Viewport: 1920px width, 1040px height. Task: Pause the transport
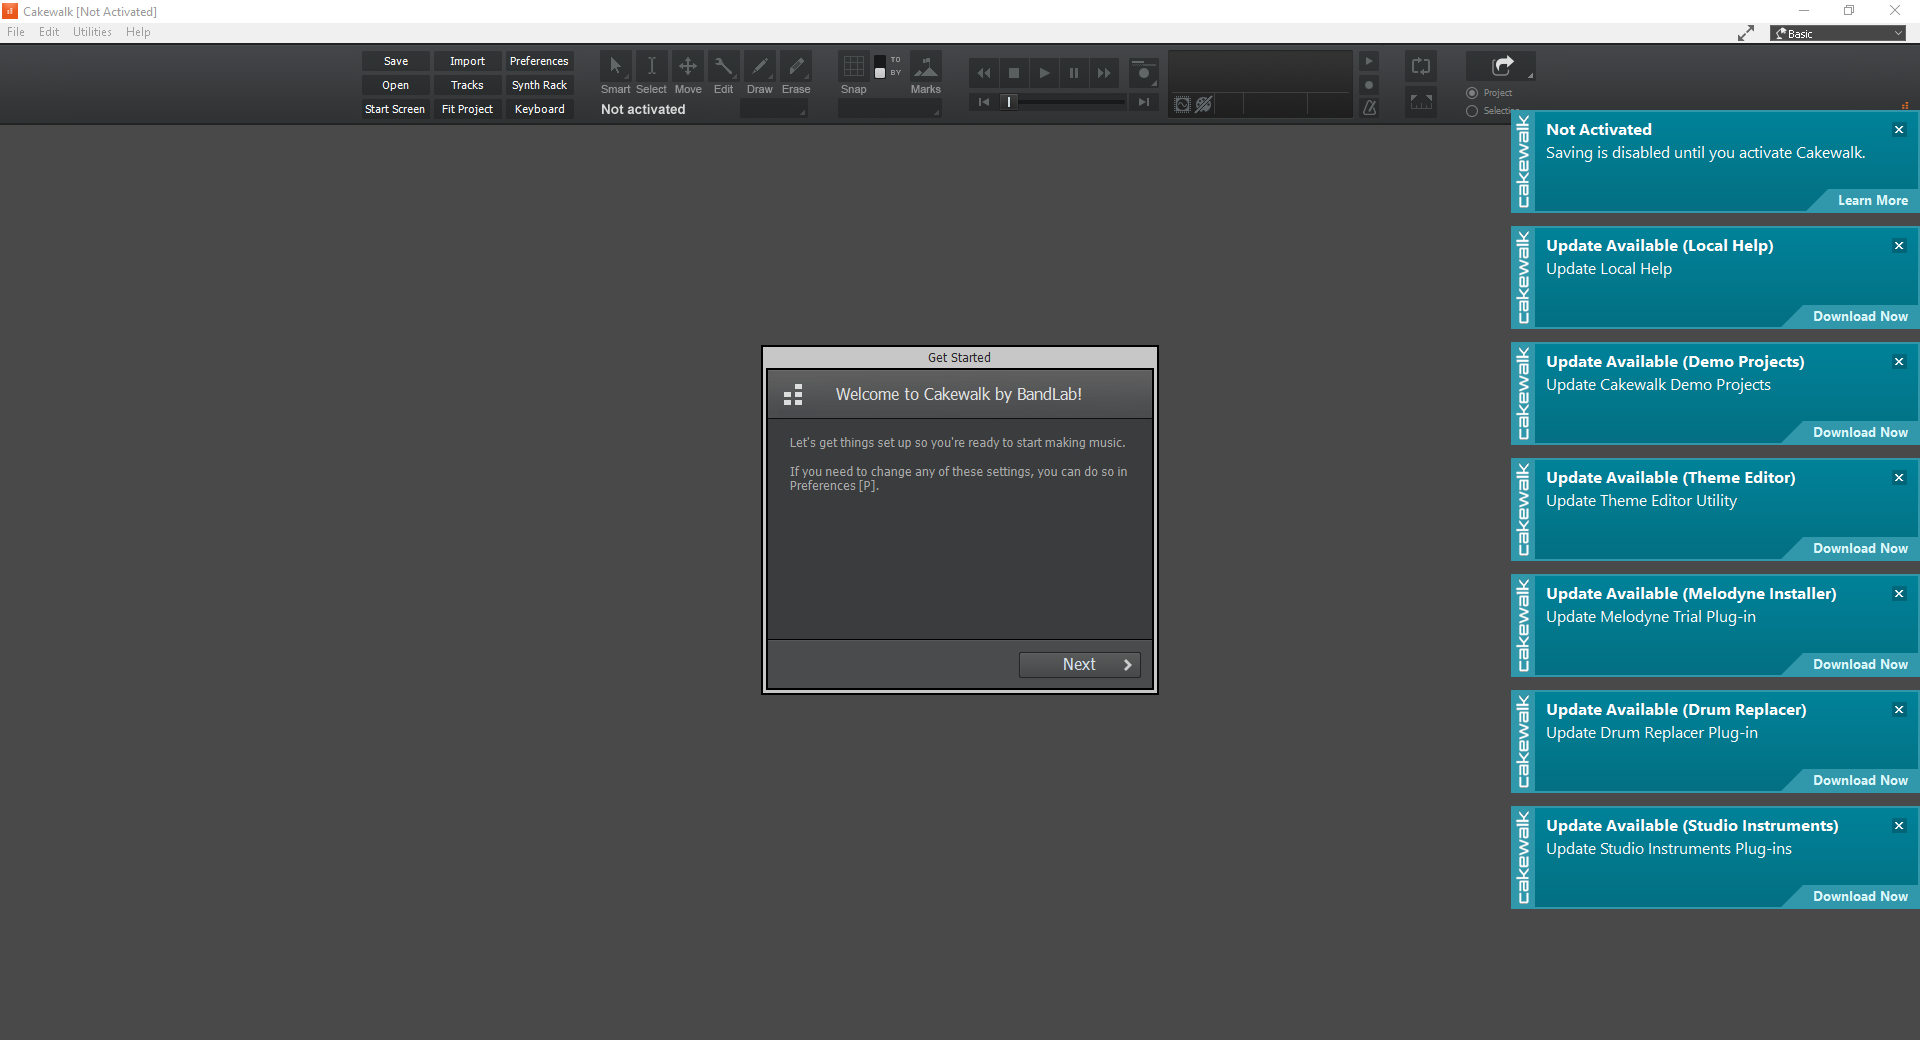1074,73
